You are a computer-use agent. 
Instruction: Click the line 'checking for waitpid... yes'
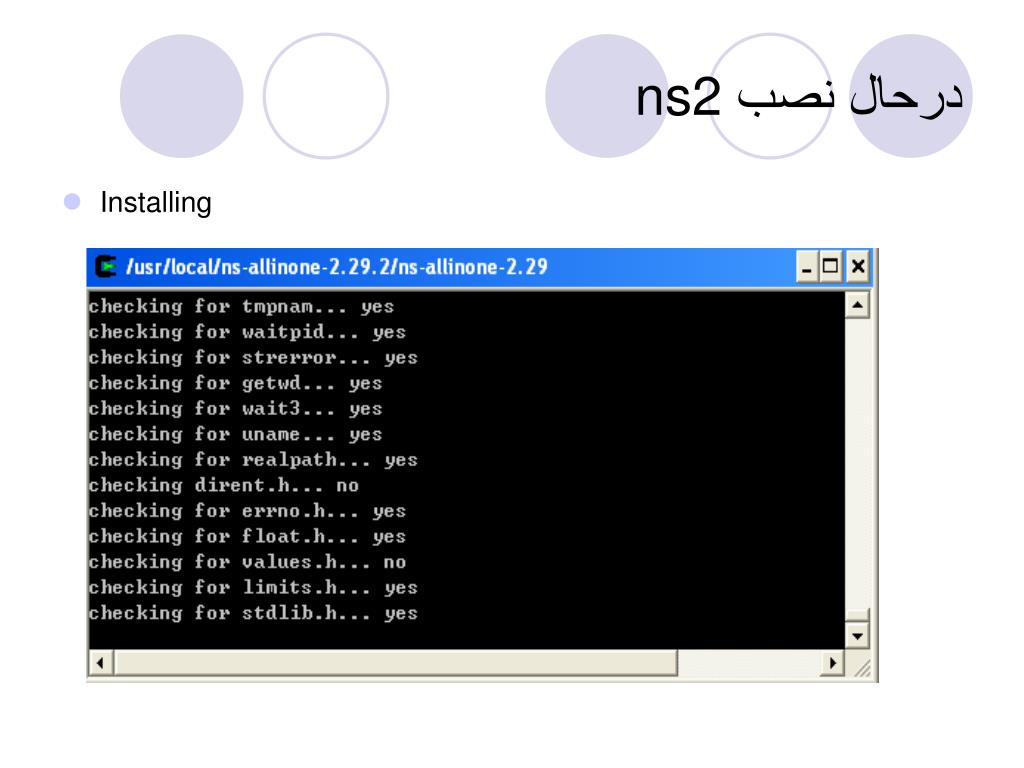coord(247,332)
